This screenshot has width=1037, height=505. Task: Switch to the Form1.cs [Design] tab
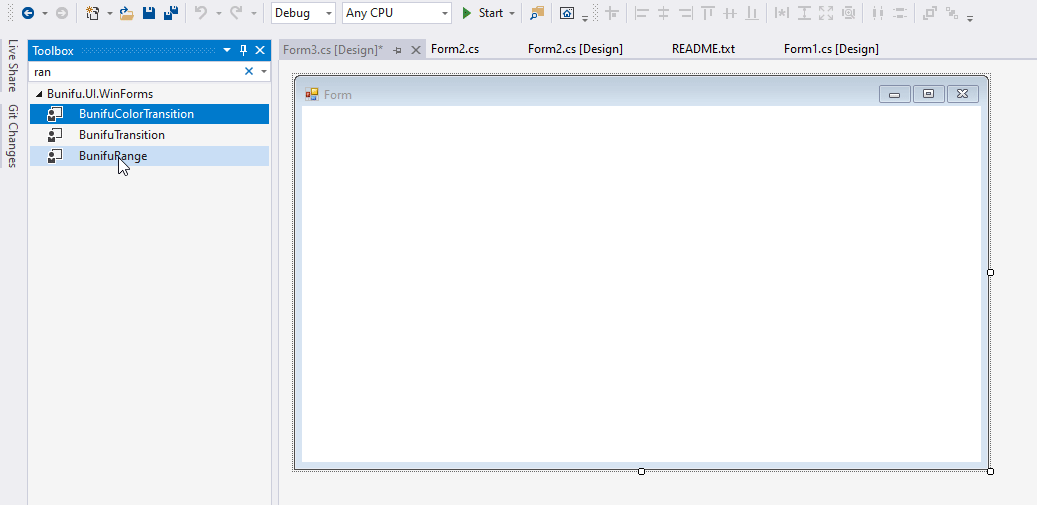831,49
